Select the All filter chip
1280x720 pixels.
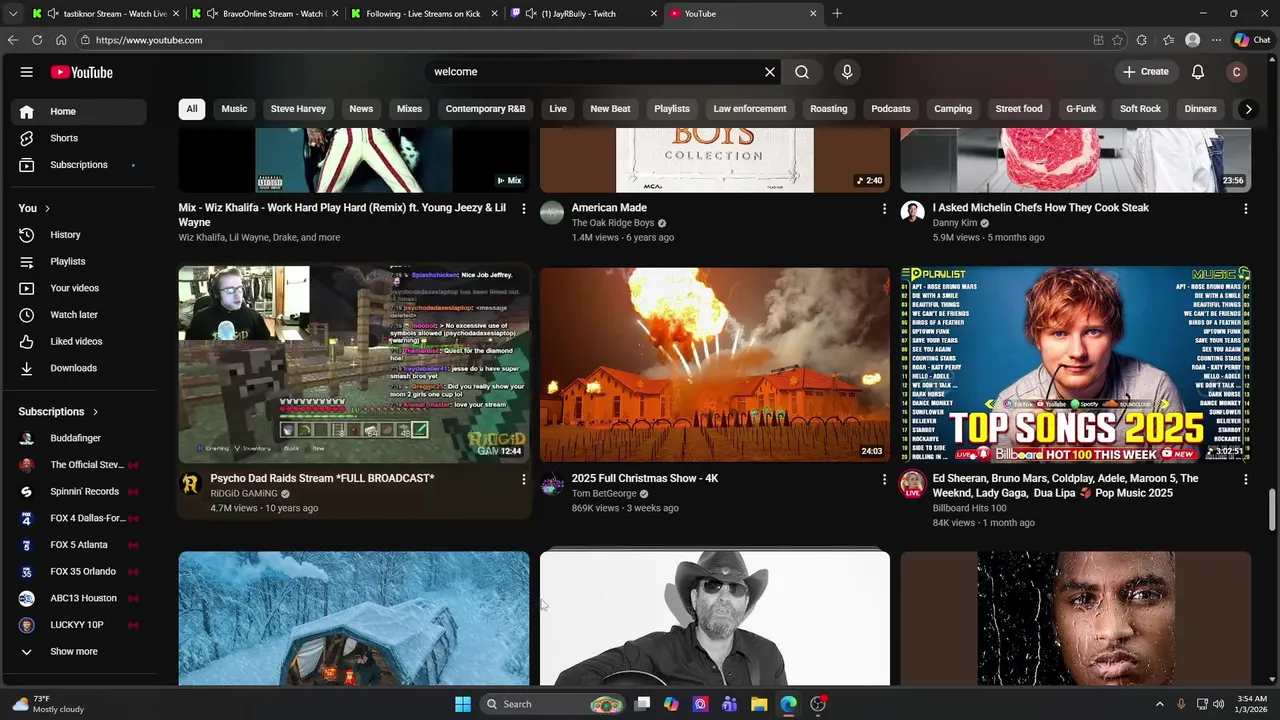click(192, 109)
